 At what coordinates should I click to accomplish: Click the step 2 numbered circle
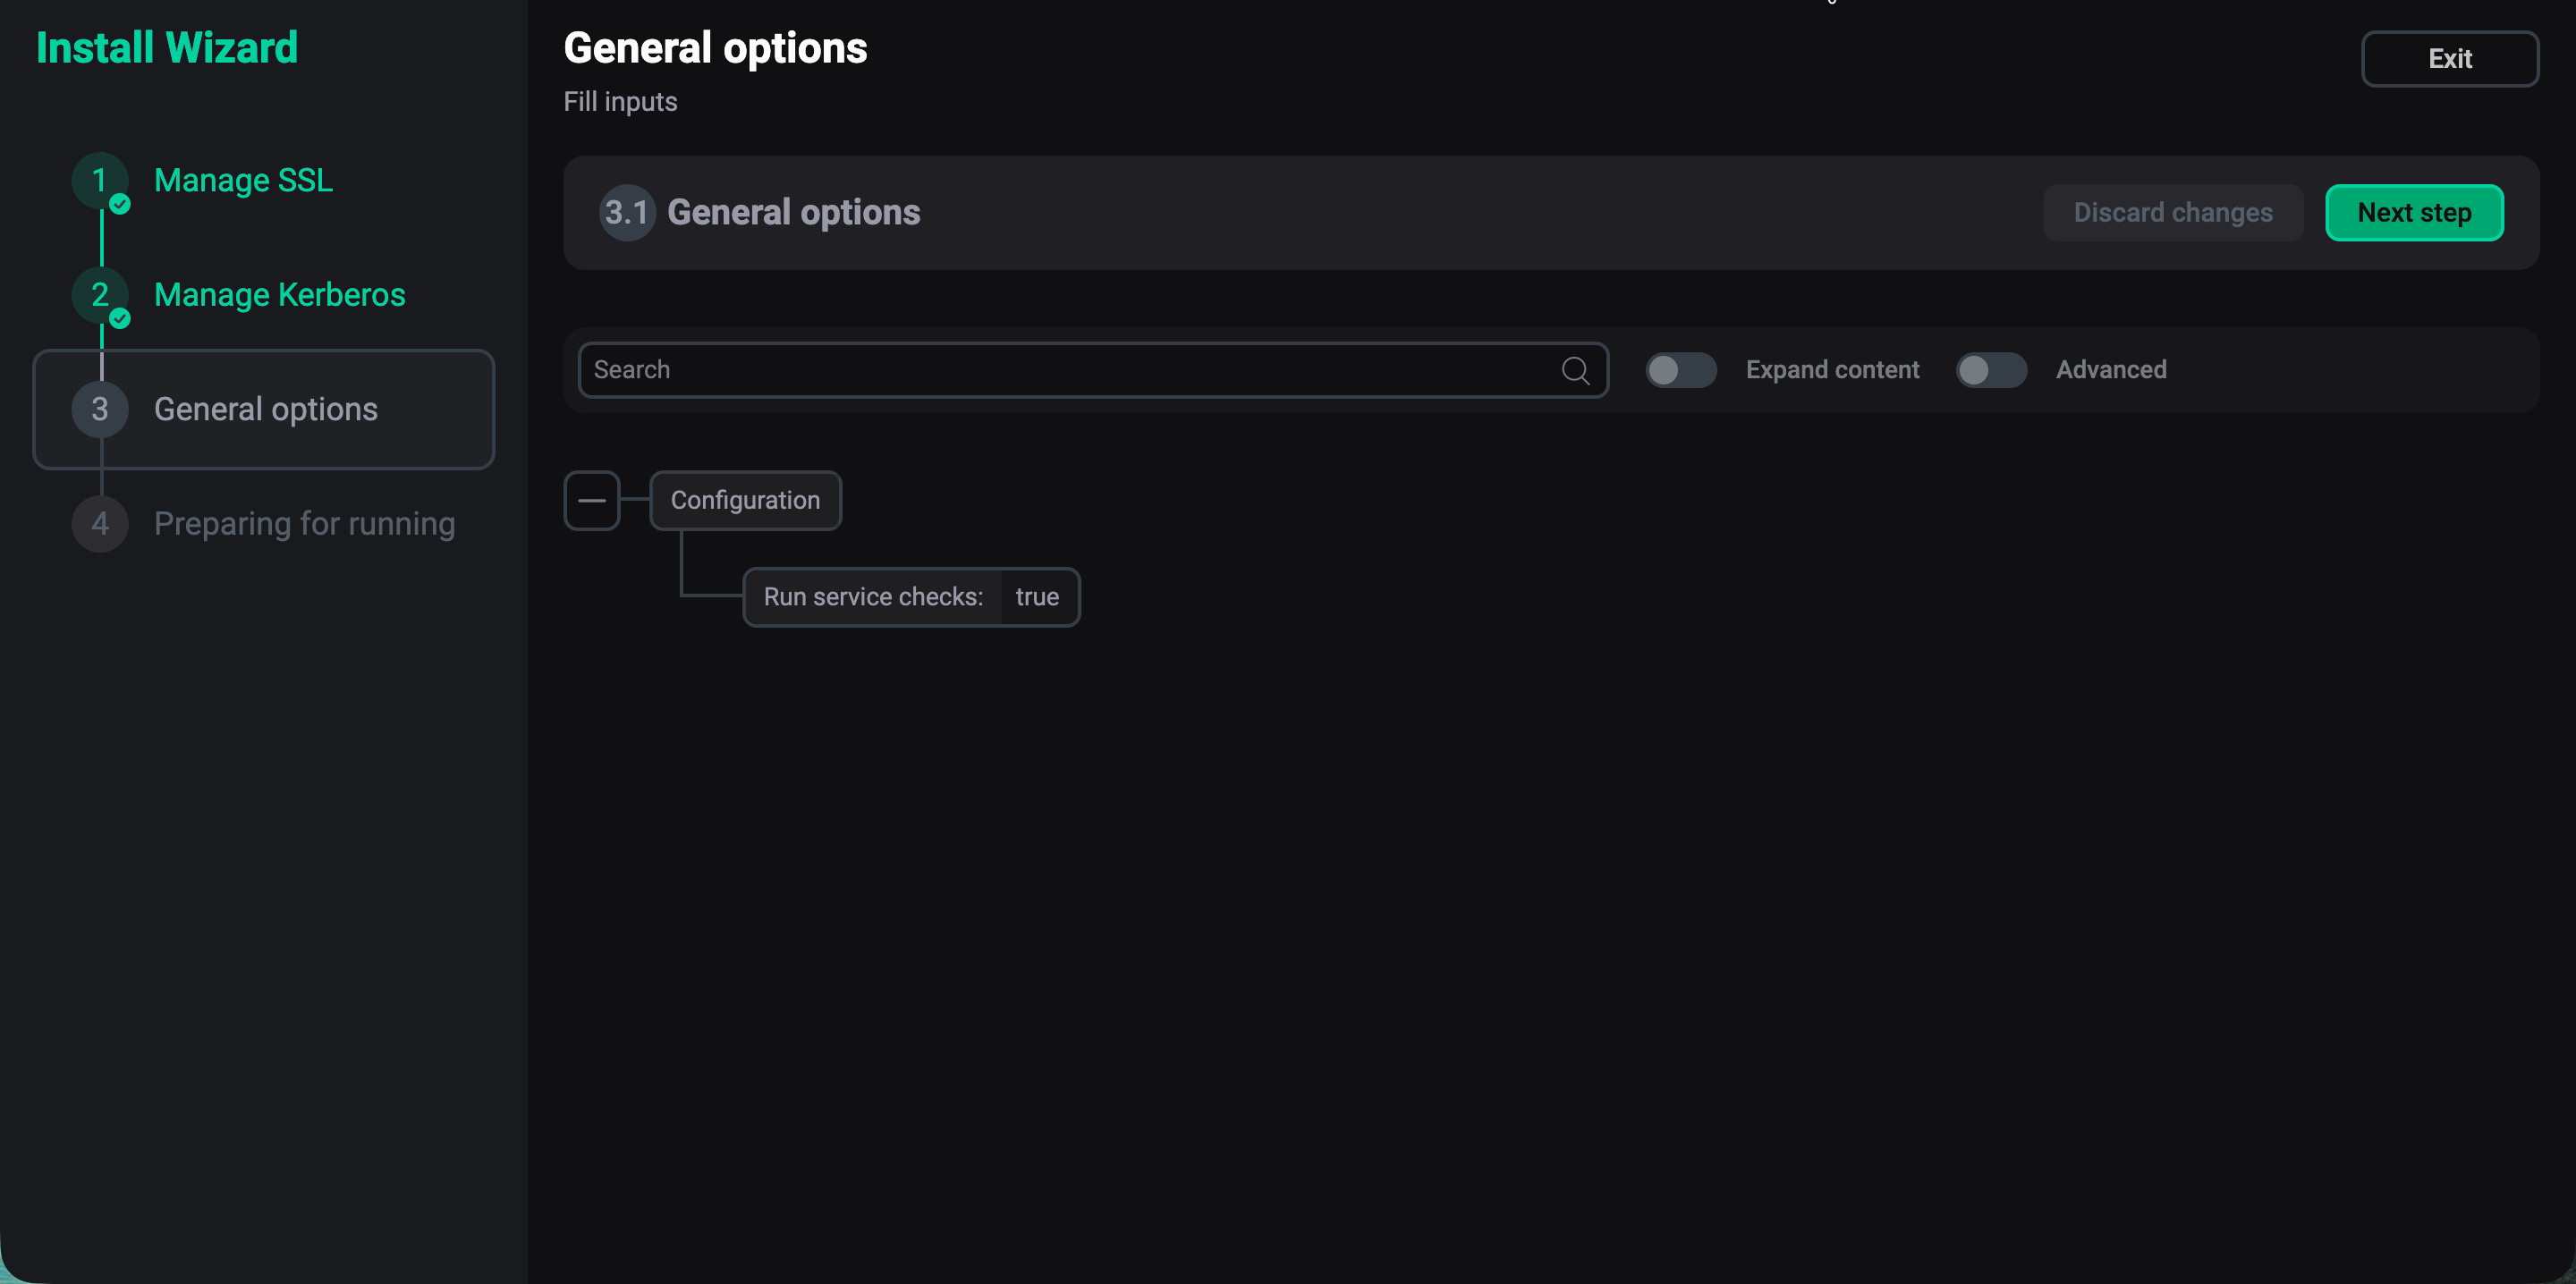pyautogui.click(x=99, y=296)
